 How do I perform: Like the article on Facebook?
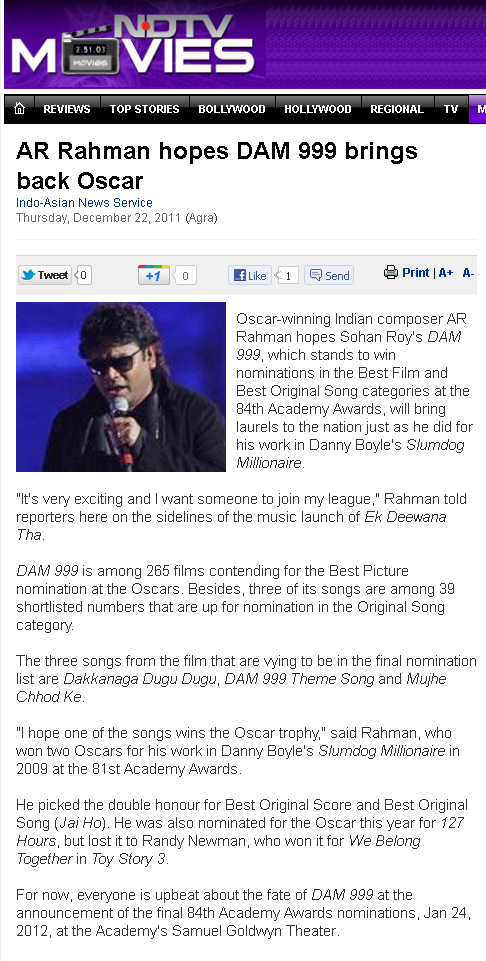click(250, 275)
